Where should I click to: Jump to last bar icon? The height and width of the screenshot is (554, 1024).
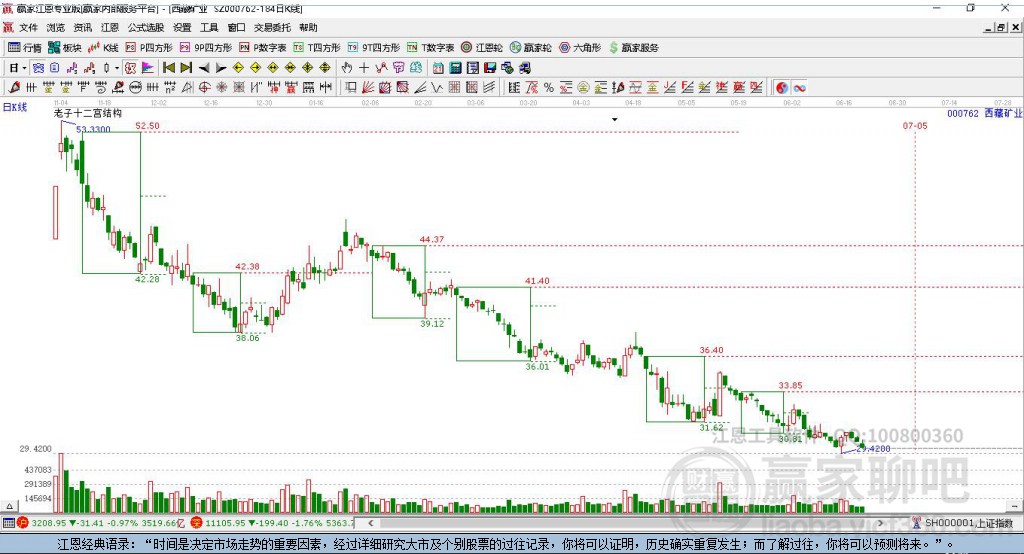186,68
